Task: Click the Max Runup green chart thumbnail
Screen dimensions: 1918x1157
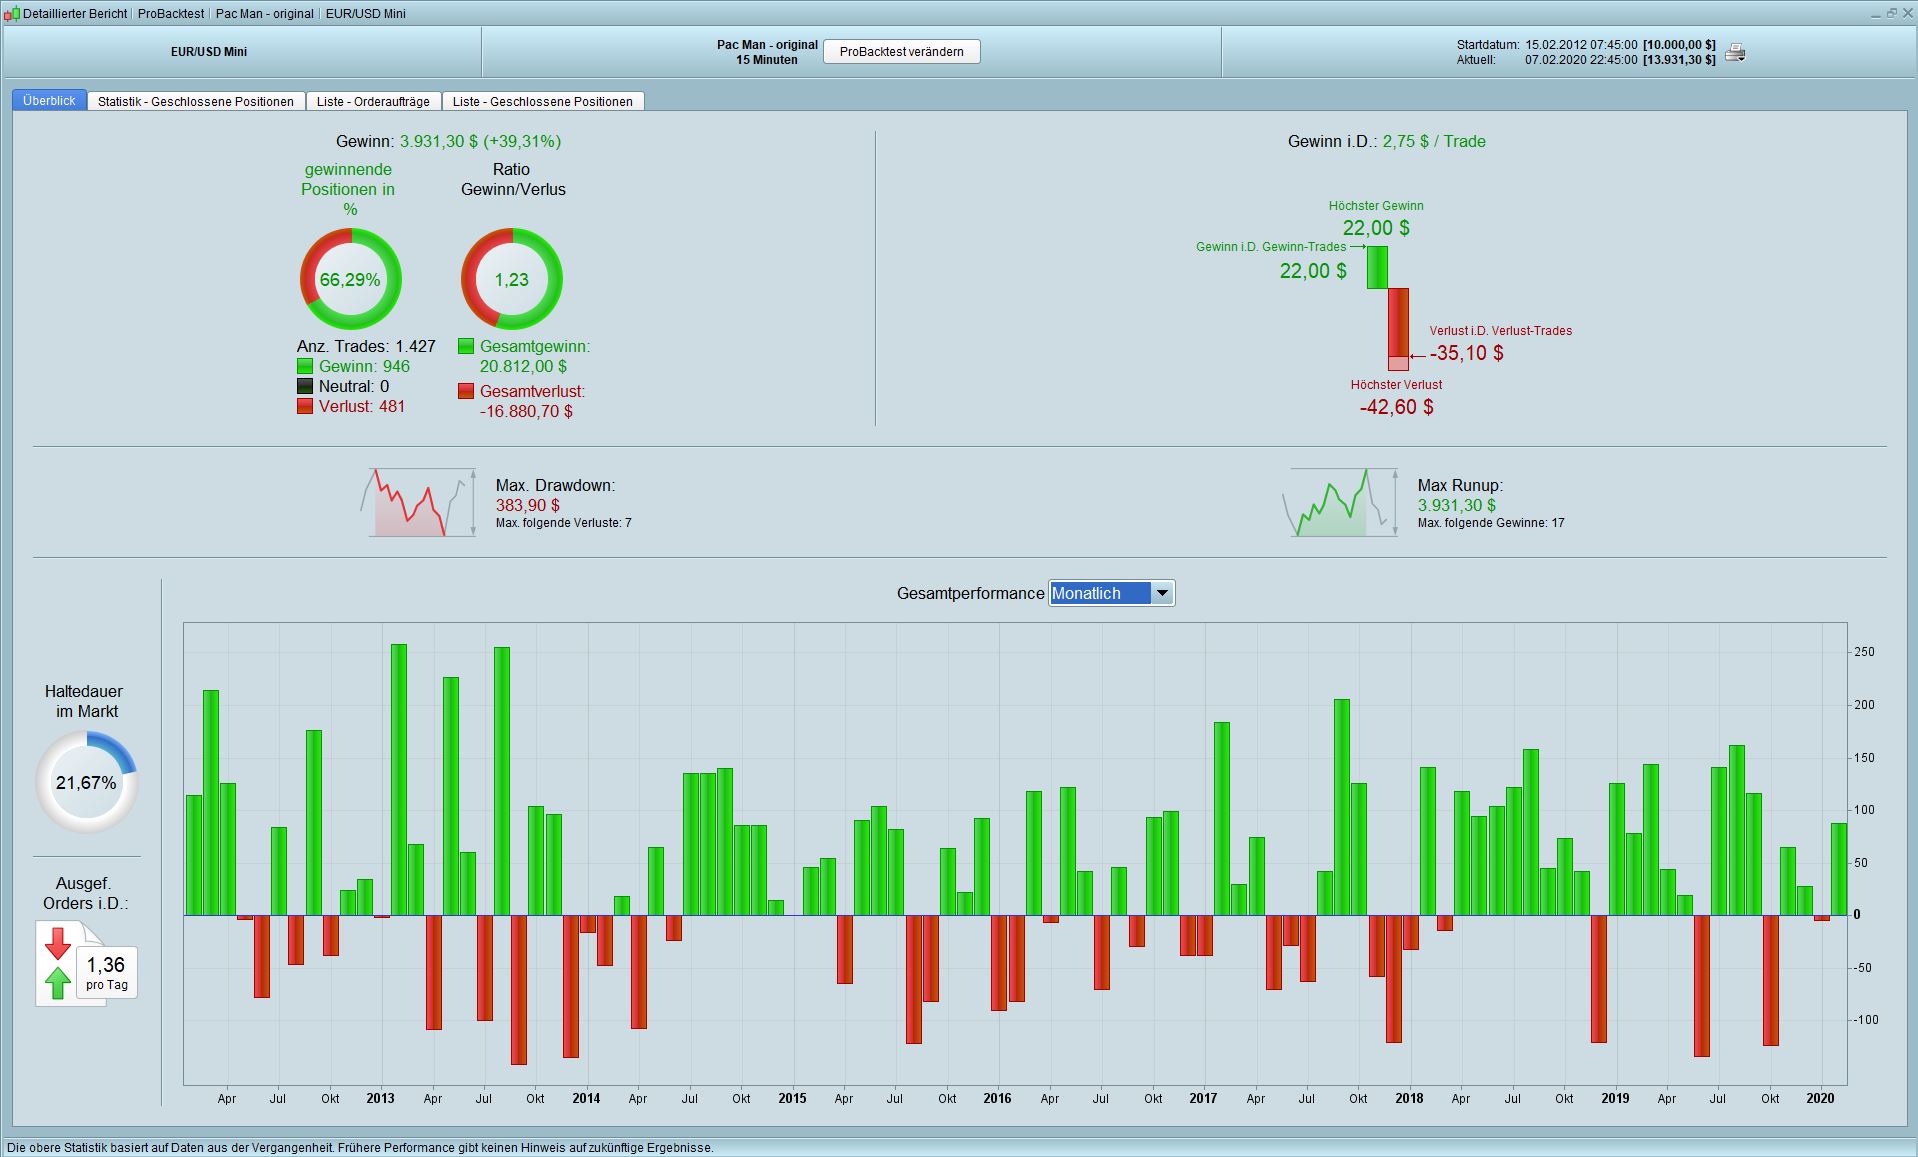Action: coord(1341,502)
